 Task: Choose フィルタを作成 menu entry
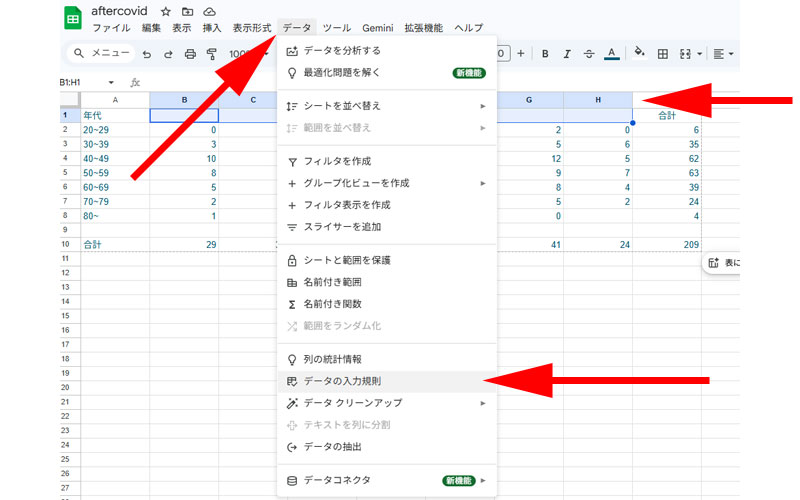point(338,161)
